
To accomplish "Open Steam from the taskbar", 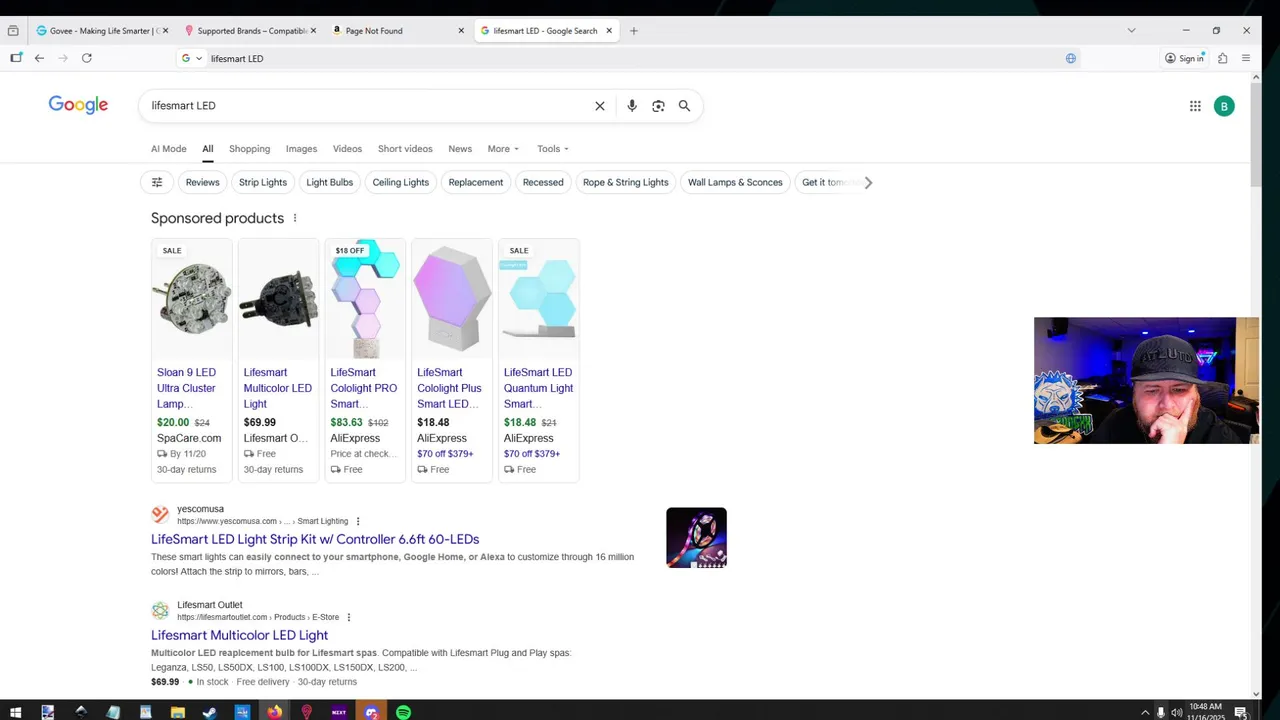I will [x=209, y=712].
